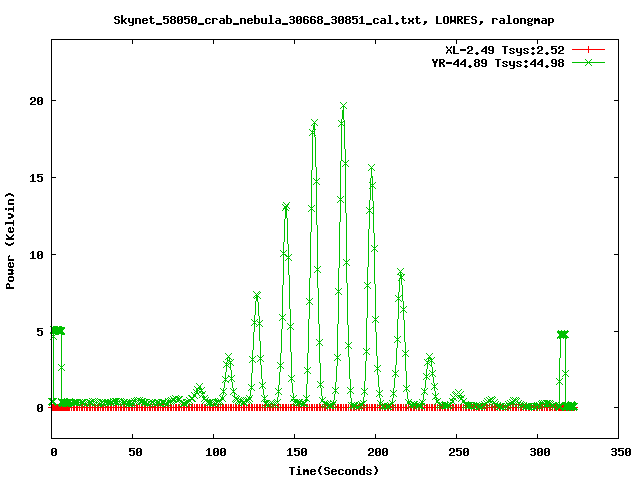Image resolution: width=640 pixels, height=480 pixels.
Task: Click the calibration pulse plateau near time 0
Action: point(57,330)
